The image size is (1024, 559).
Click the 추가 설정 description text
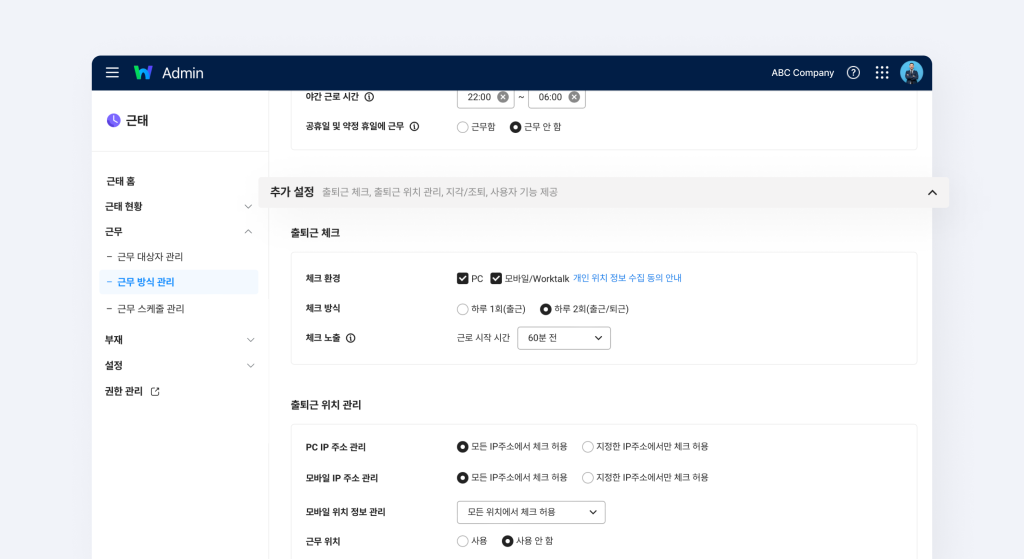click(440, 192)
